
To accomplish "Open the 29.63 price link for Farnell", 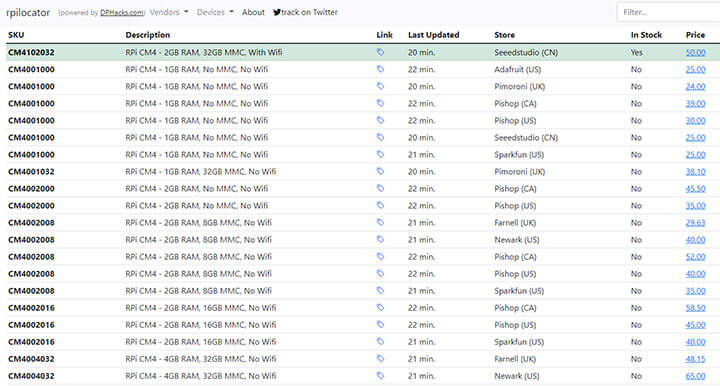I will (x=695, y=223).
